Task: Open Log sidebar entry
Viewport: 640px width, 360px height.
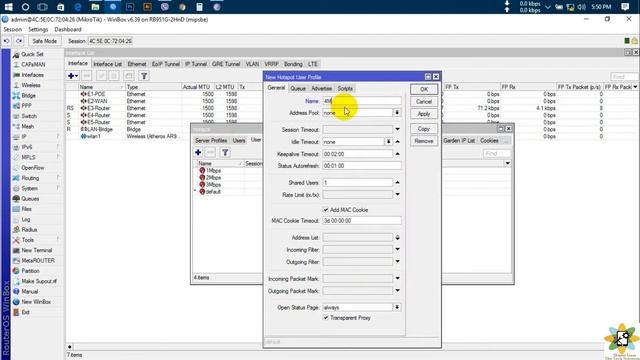Action: [25, 220]
